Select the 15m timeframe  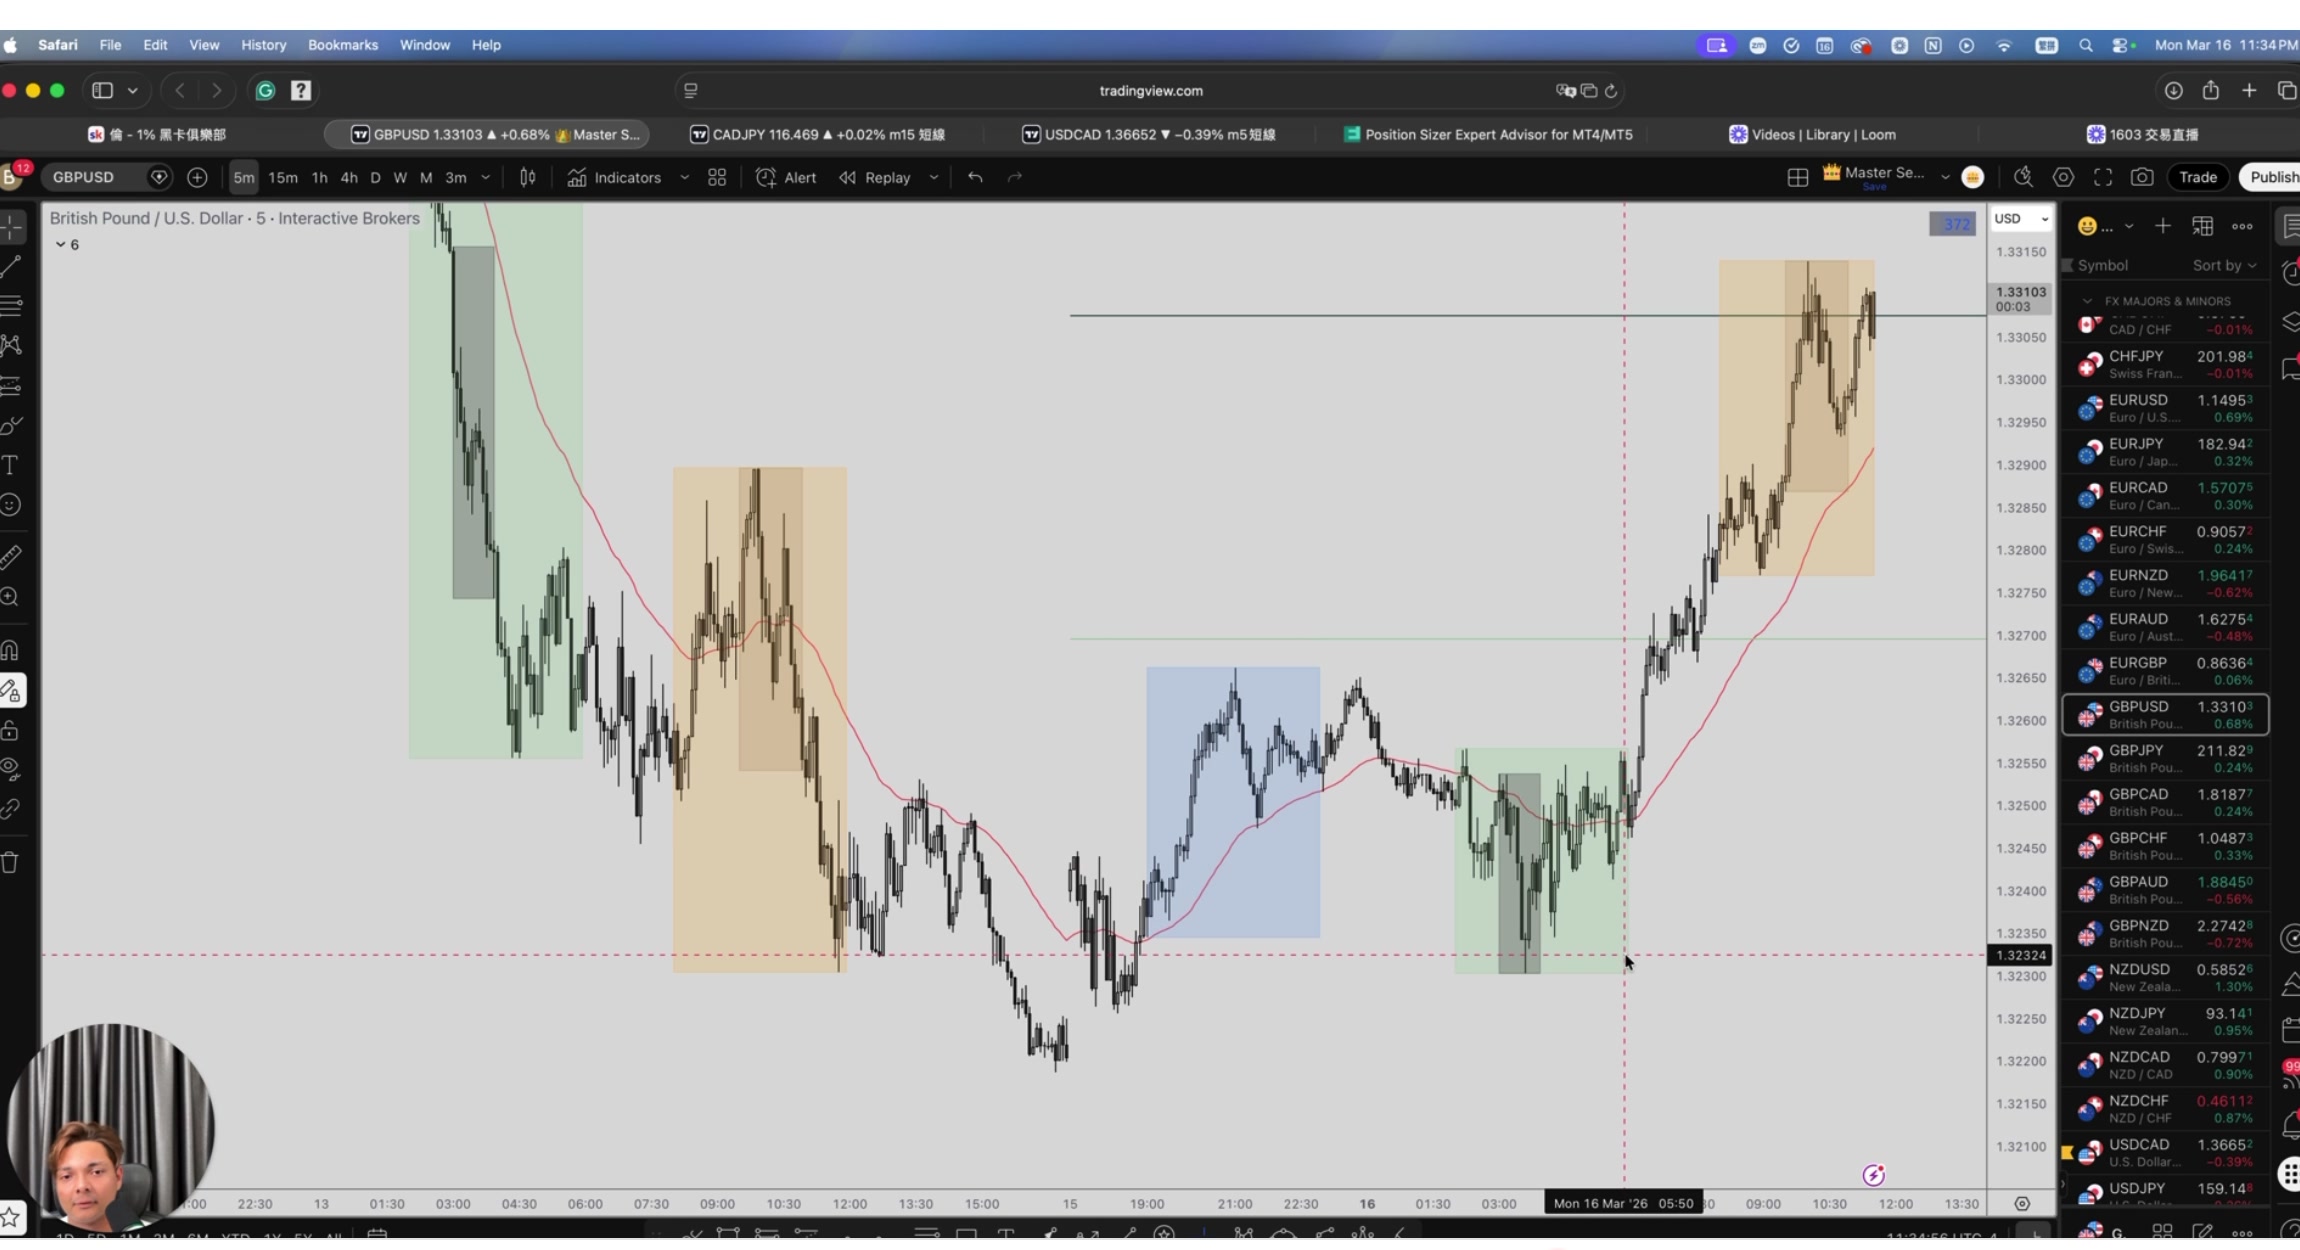coord(283,177)
